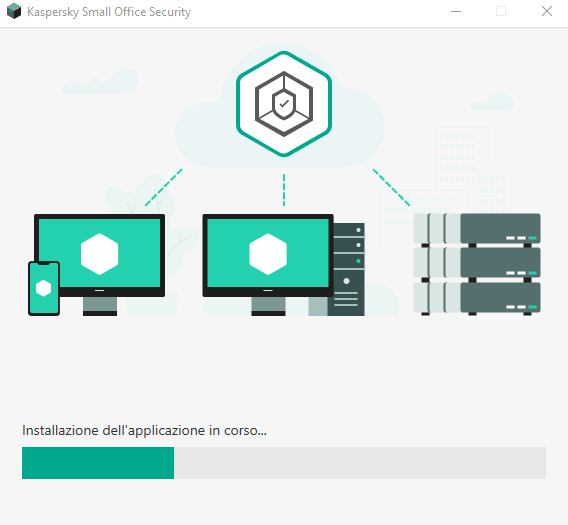Minimize the Kaspersky installer window

click(456, 12)
